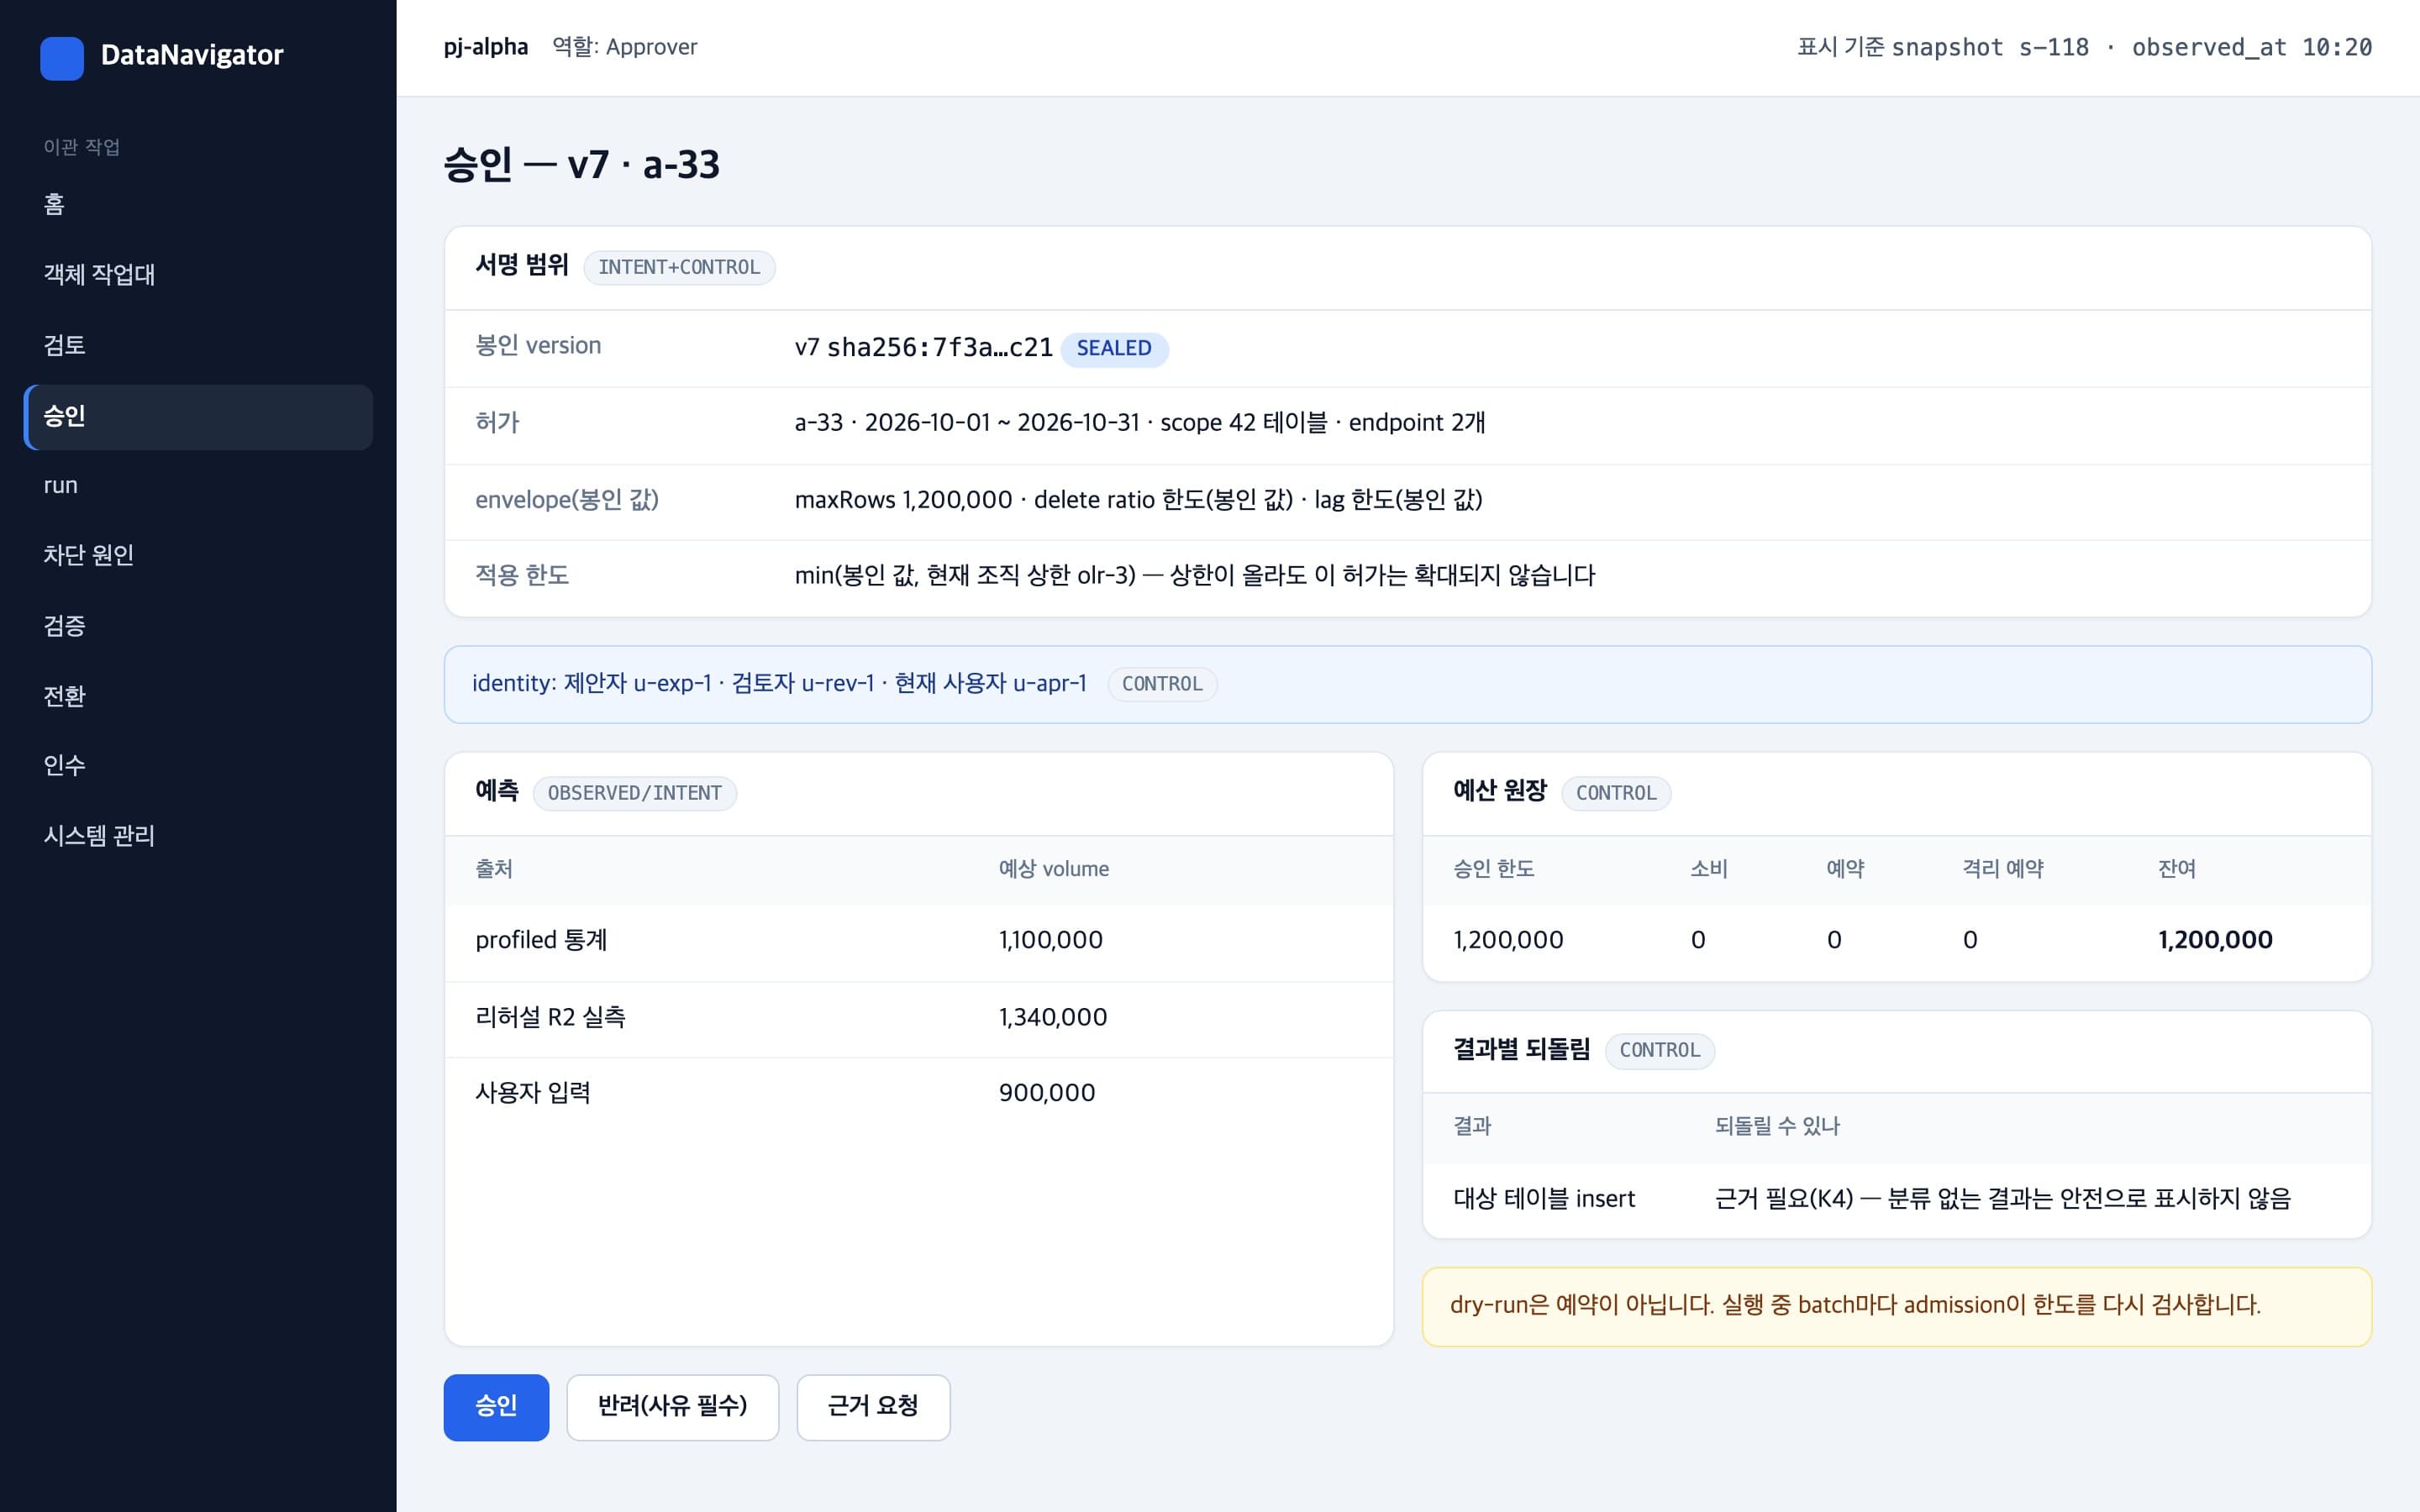
Task: Click the 허가 a-33 date range text
Action: point(1140,423)
